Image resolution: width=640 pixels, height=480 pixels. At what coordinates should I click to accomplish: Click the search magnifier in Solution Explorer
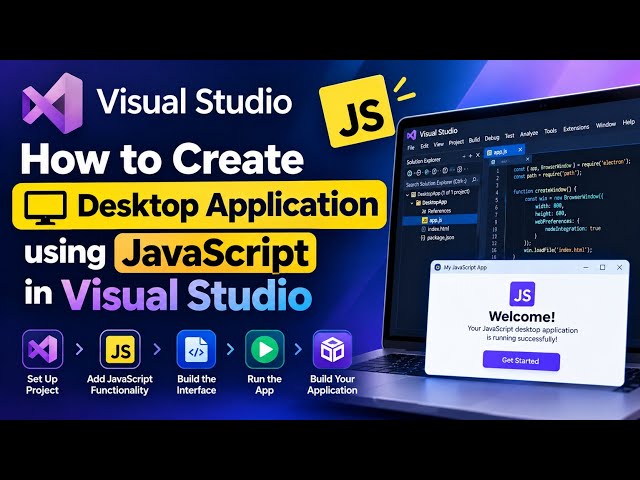click(474, 179)
